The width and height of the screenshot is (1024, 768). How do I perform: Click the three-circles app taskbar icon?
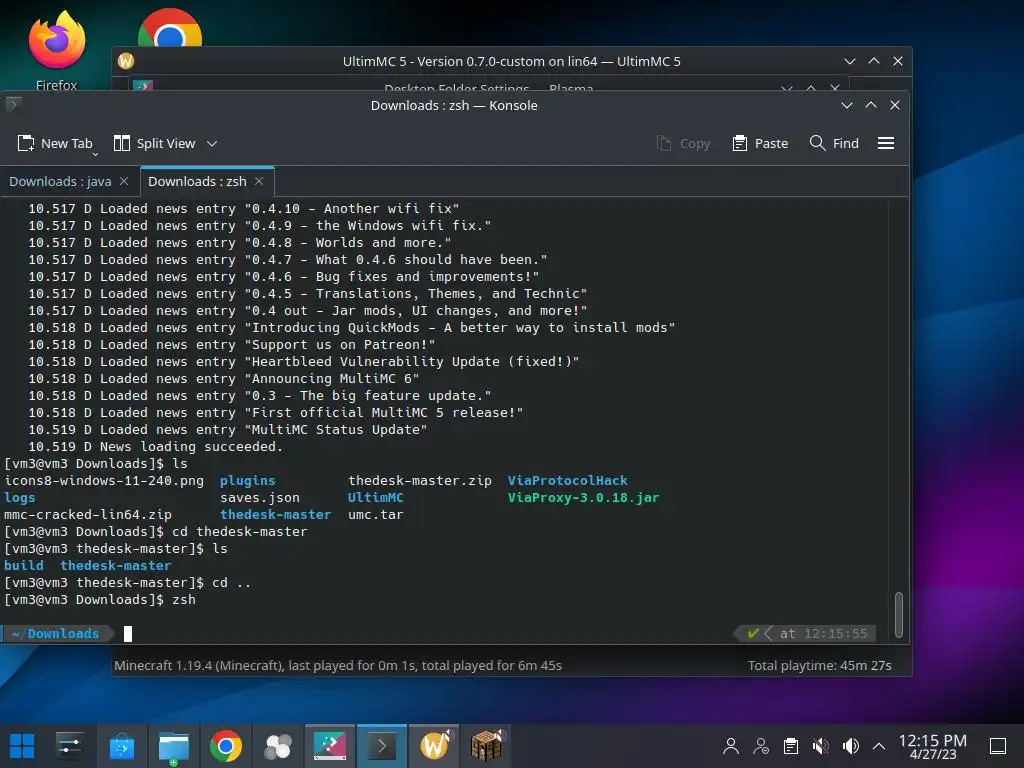click(278, 746)
